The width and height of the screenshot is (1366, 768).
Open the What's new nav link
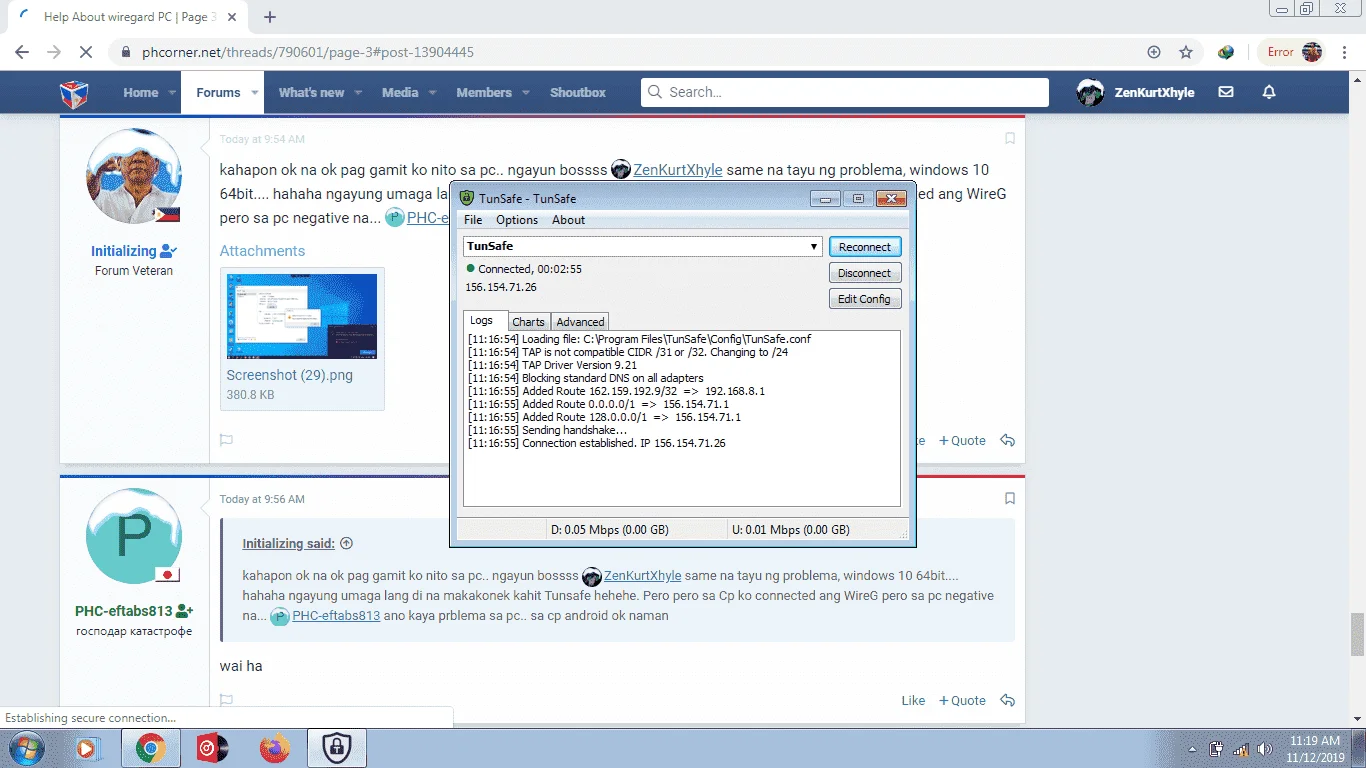pos(311,92)
